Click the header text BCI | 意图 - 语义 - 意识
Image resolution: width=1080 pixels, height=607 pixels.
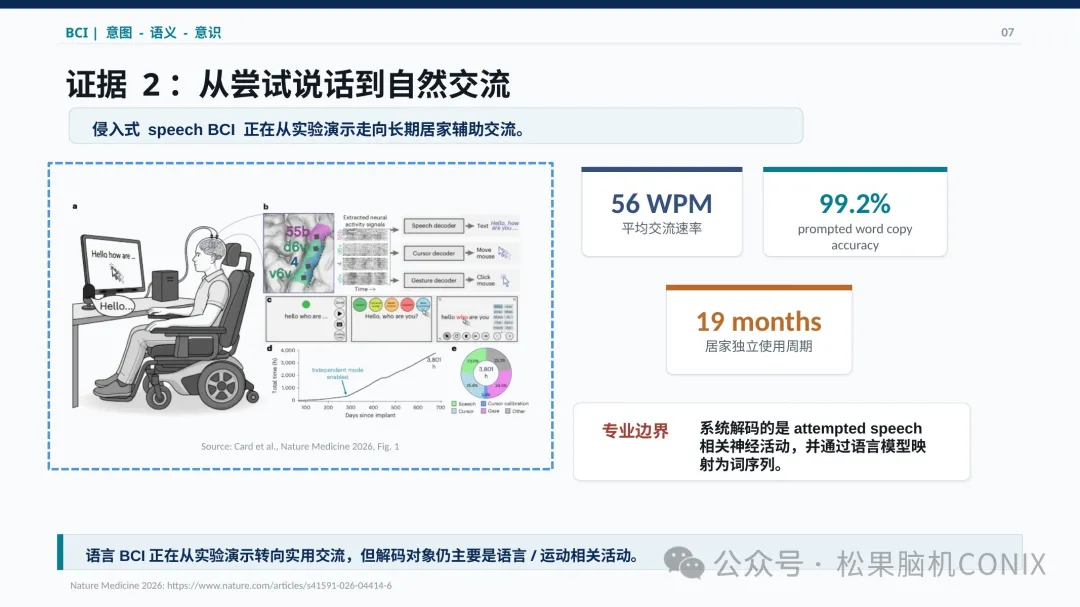(x=143, y=32)
